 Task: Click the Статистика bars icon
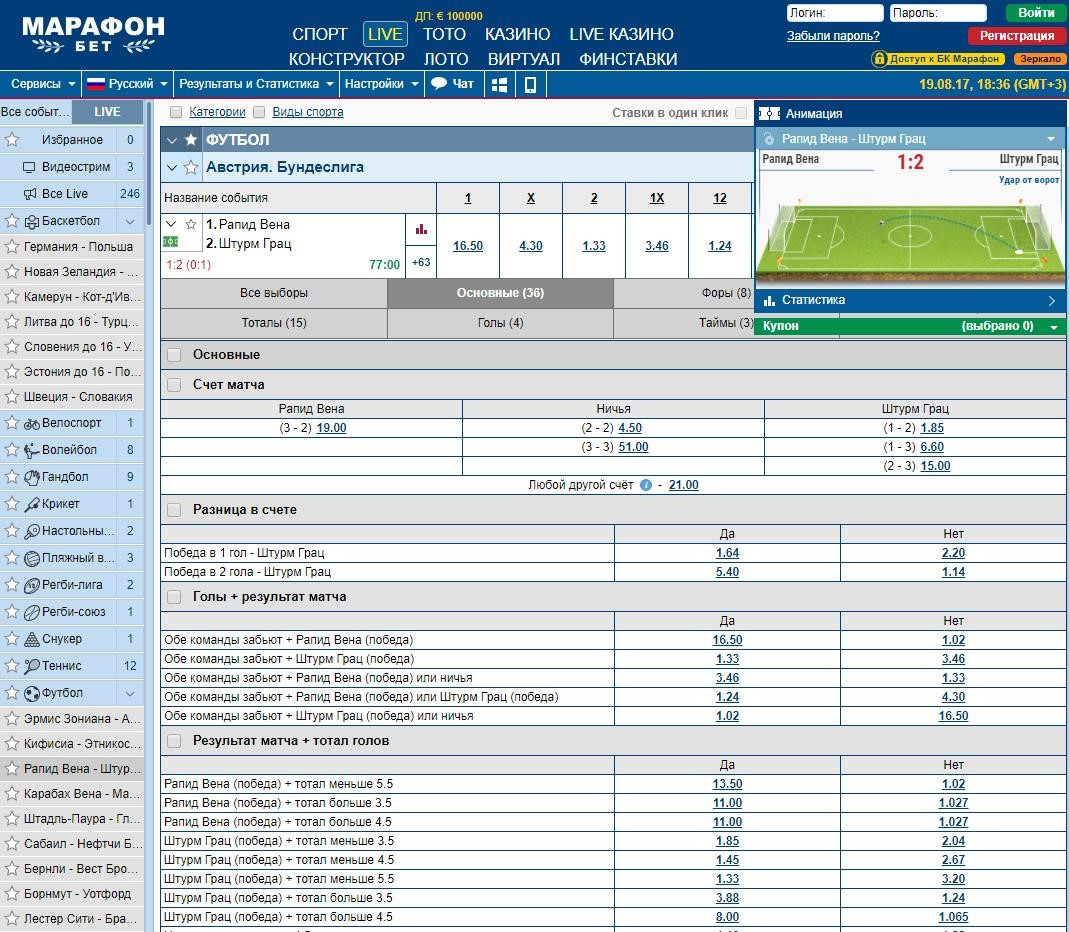pos(770,300)
